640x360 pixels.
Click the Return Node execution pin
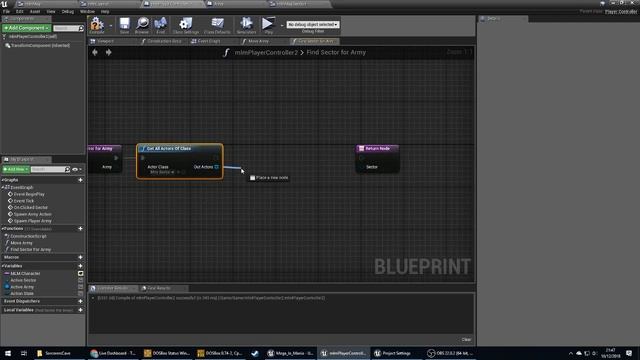click(x=361, y=158)
